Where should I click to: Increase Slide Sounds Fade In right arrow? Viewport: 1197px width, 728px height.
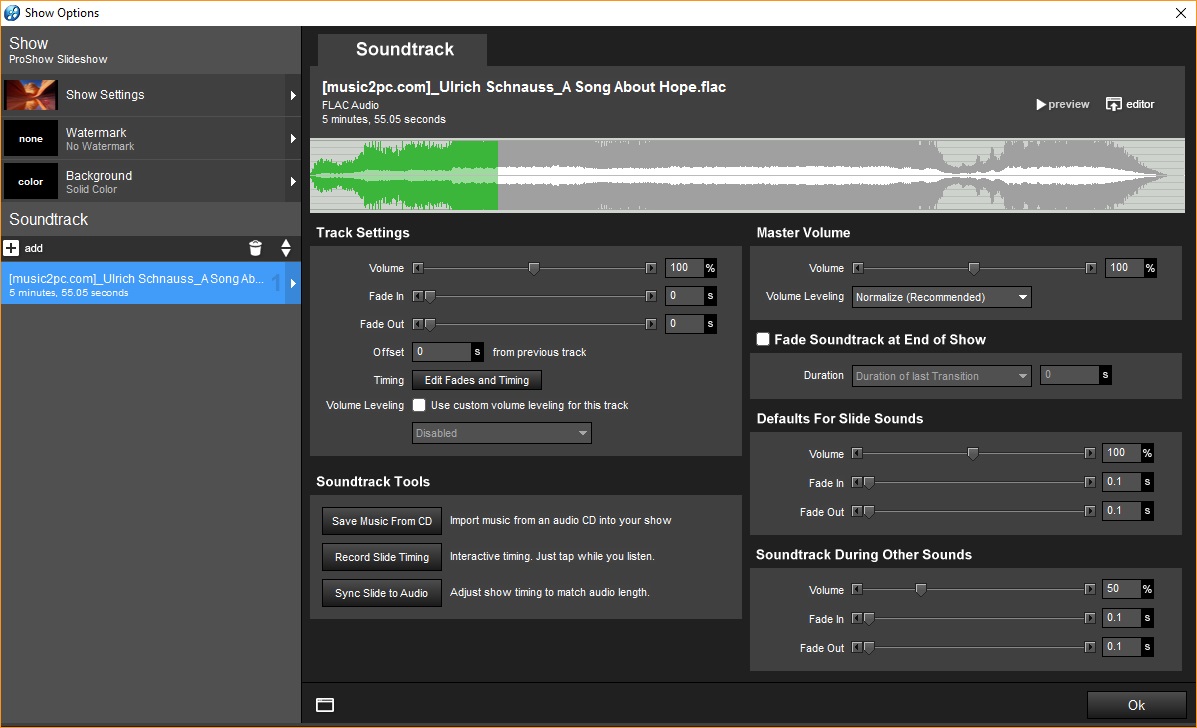pos(1089,482)
